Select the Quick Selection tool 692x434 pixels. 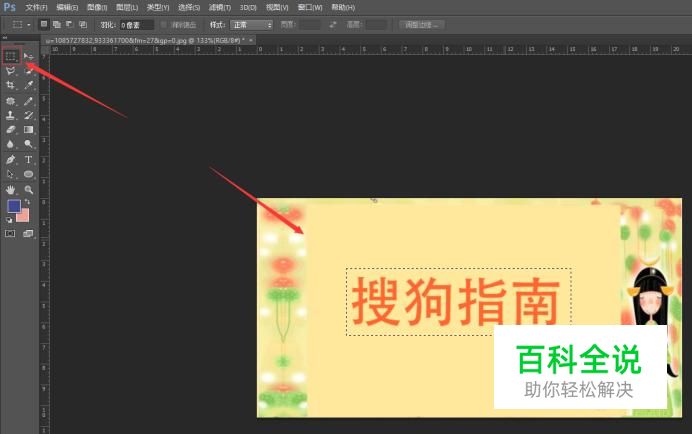28,71
